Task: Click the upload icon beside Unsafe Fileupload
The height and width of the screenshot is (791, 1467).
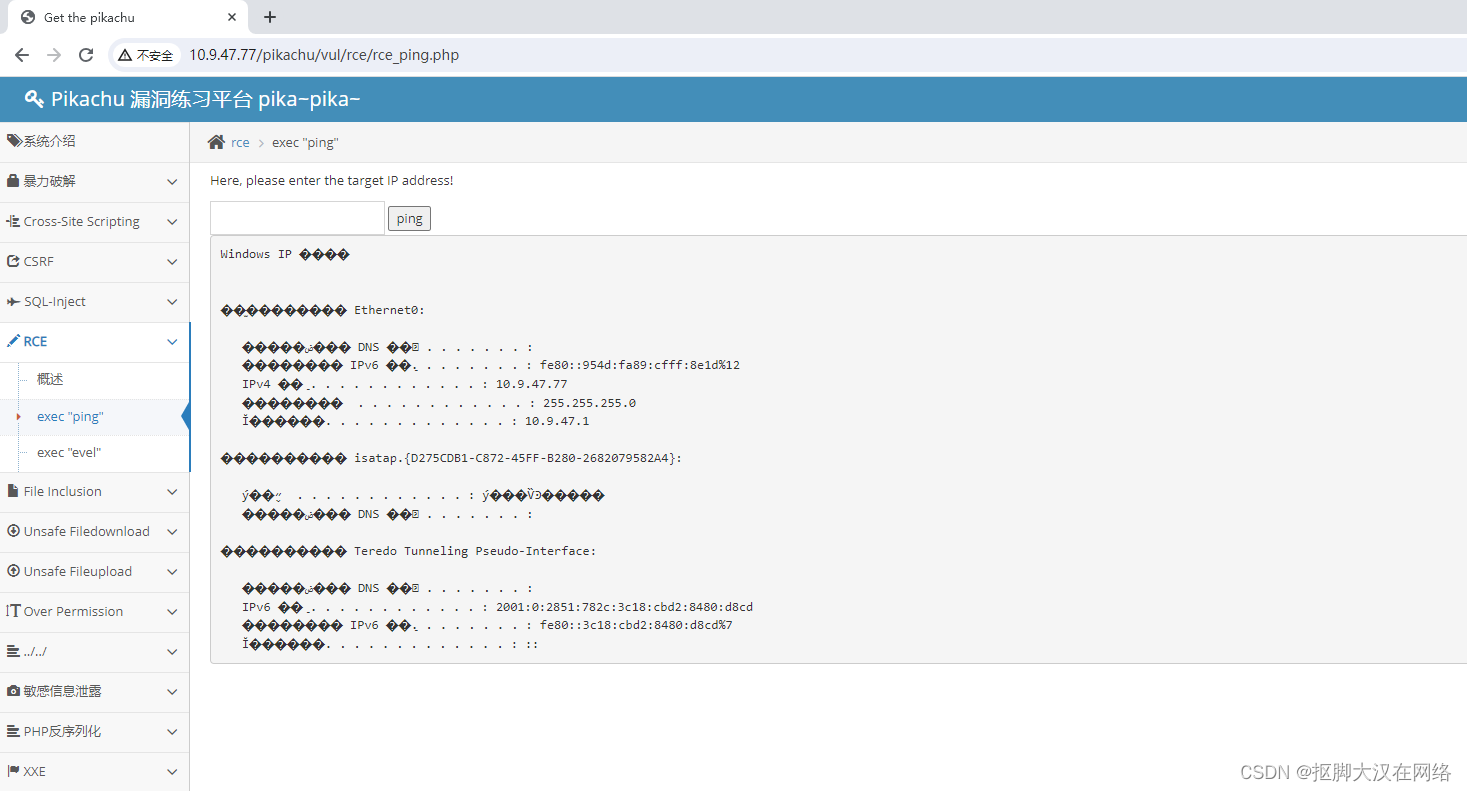Action: point(14,571)
